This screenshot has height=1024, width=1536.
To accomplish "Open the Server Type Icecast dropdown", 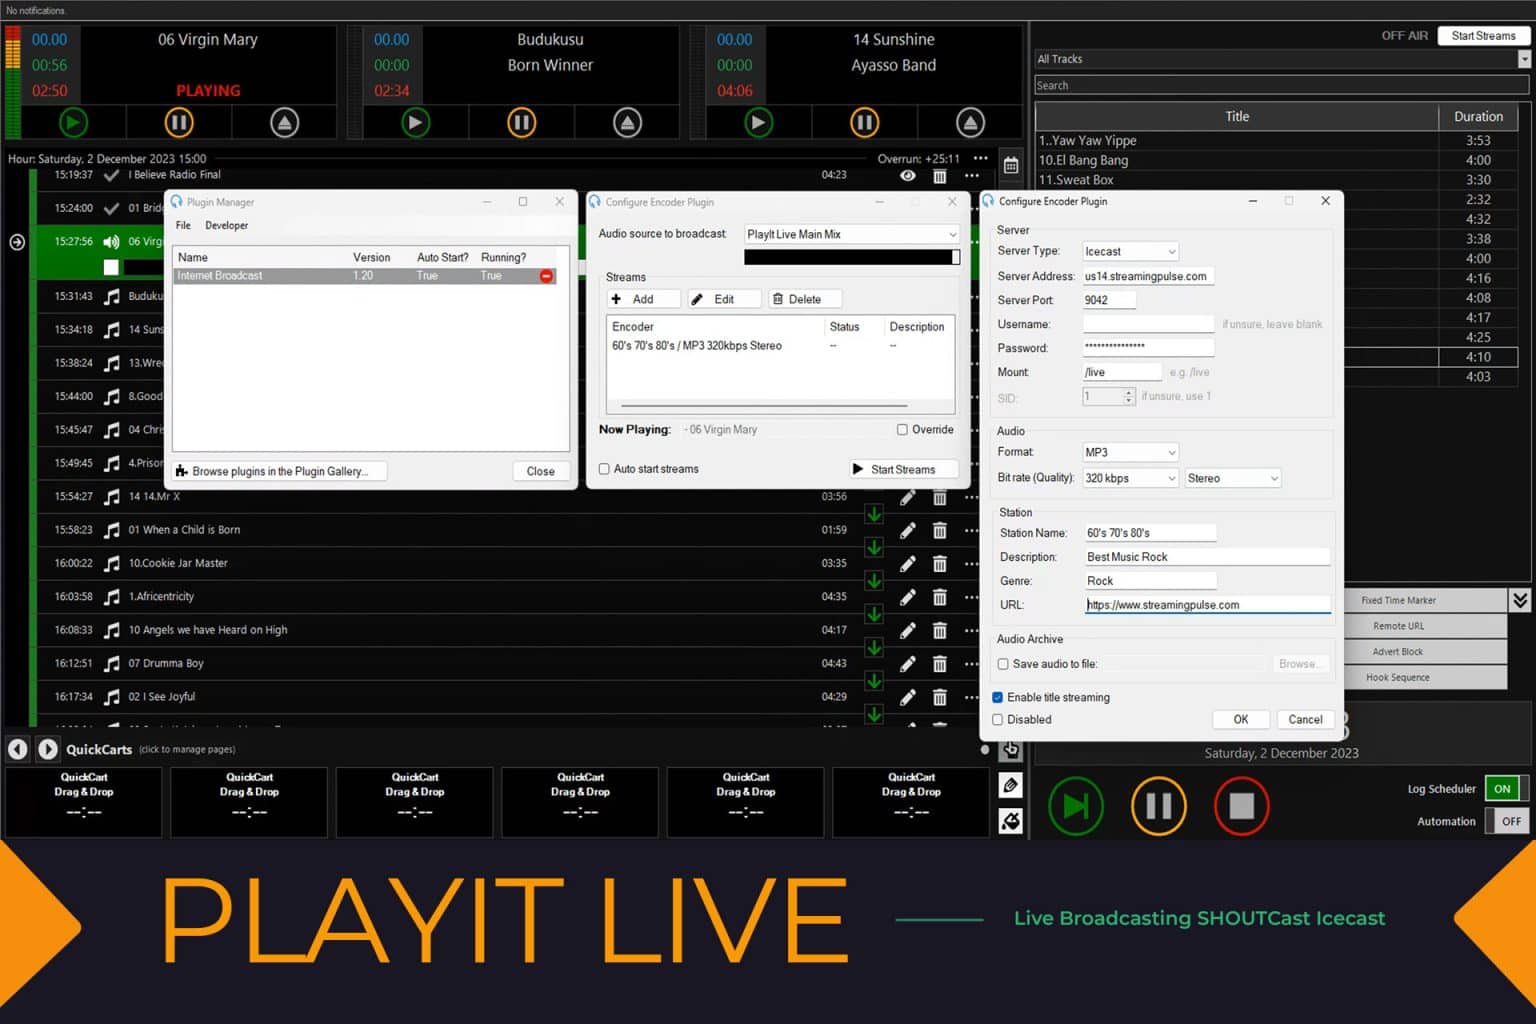I will (1130, 251).
